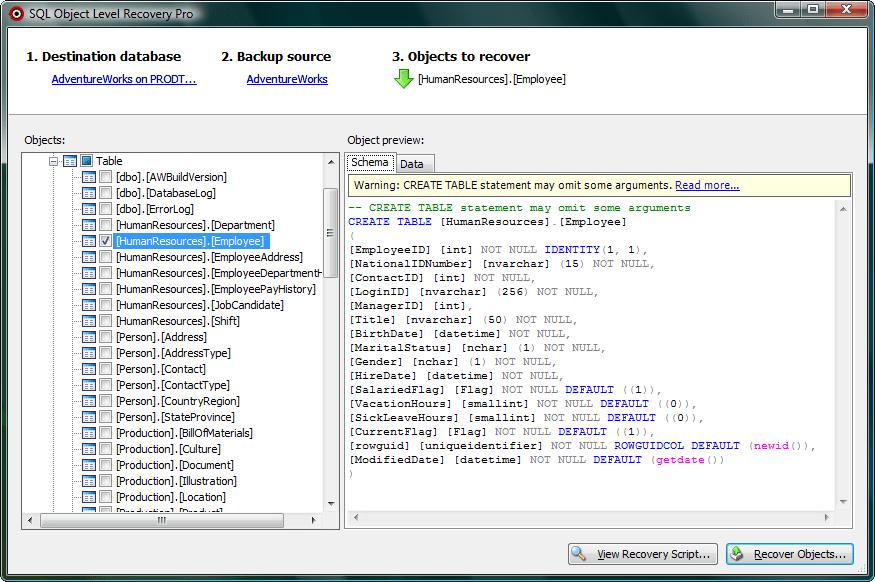The image size is (875, 582).
Task: Tick the [Person].[Contact] checkbox
Action: pyautogui.click(x=105, y=369)
